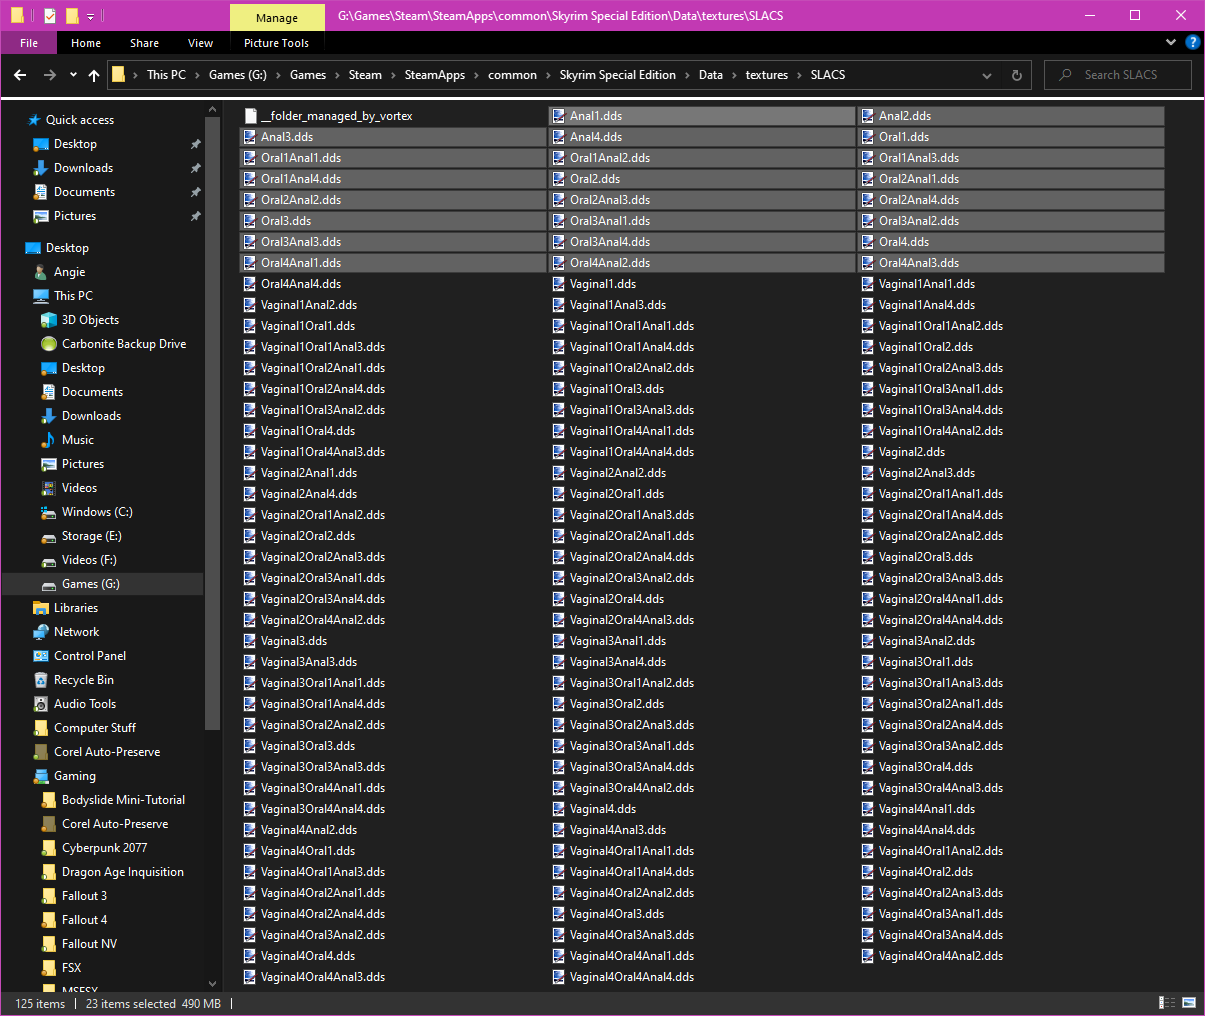Image resolution: width=1205 pixels, height=1016 pixels.
Task: Select the Manage contextual tab
Action: point(277,17)
